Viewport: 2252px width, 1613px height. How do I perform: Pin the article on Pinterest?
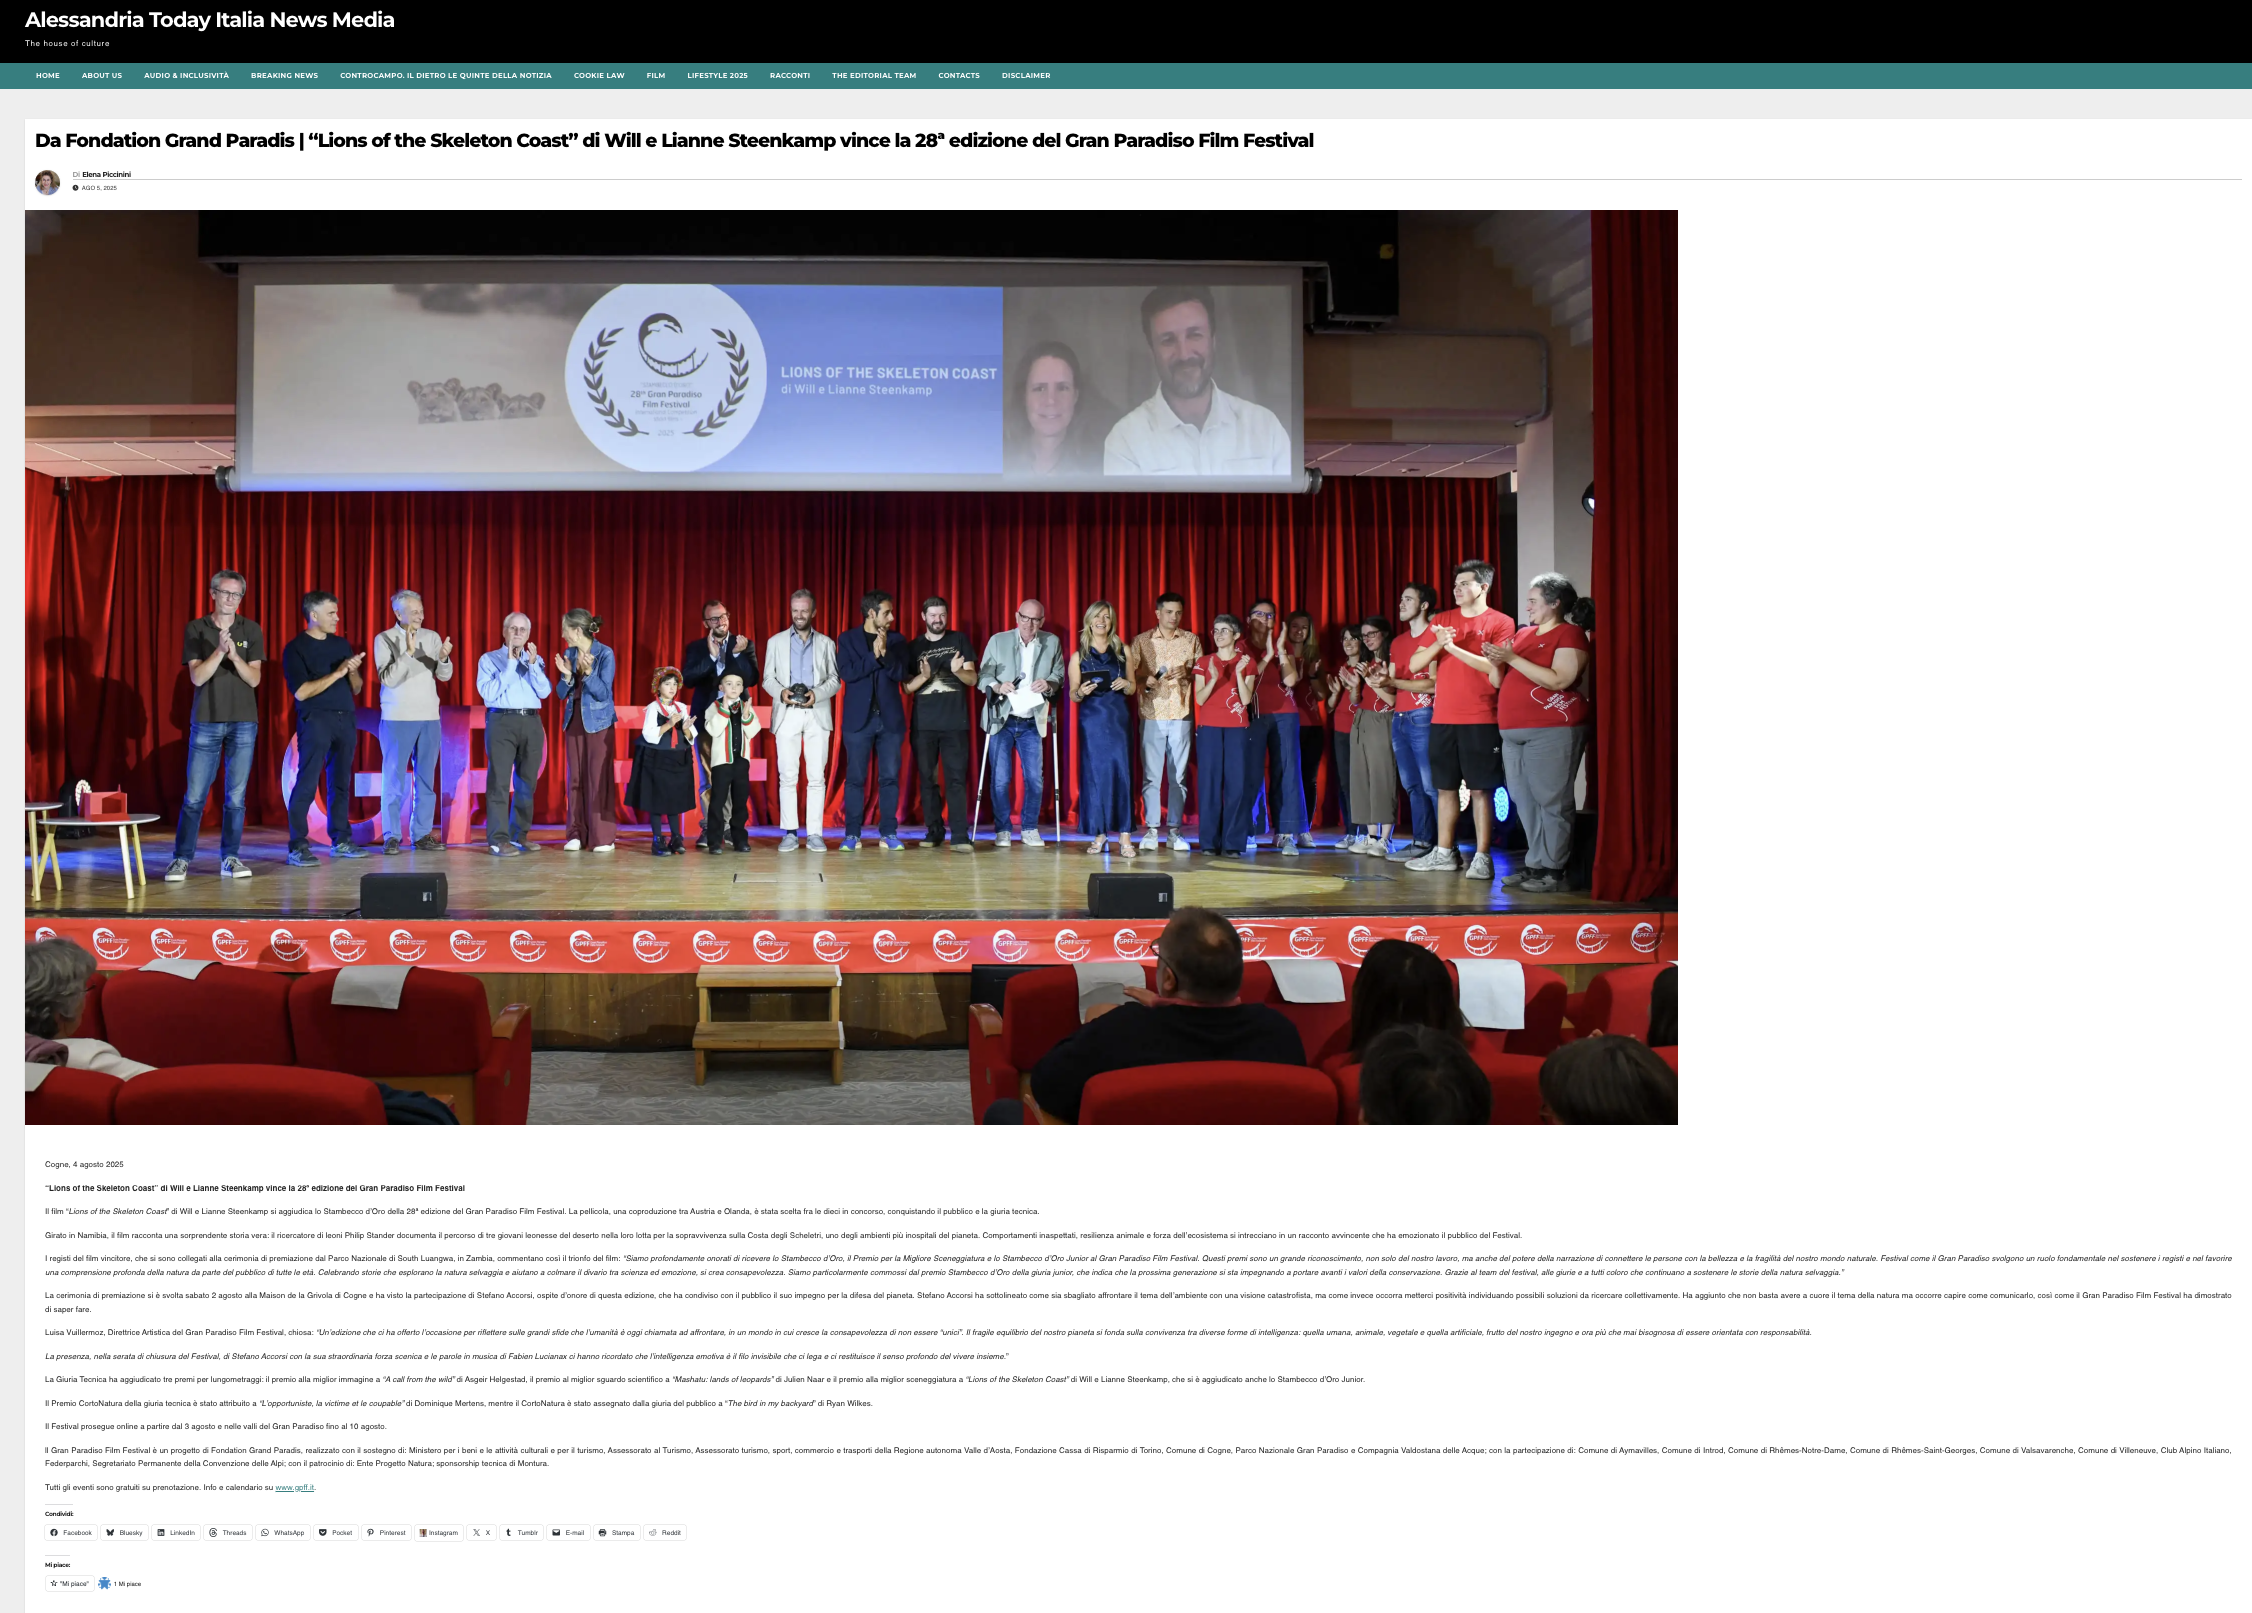[386, 1532]
